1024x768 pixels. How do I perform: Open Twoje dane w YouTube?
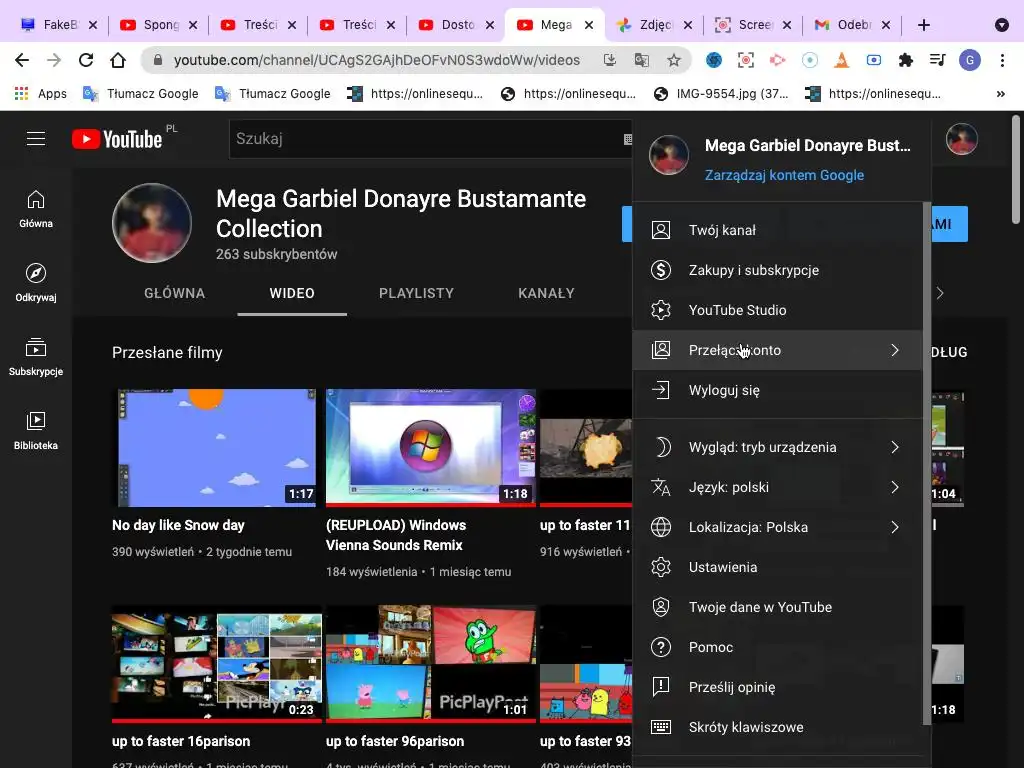pyautogui.click(x=777, y=607)
